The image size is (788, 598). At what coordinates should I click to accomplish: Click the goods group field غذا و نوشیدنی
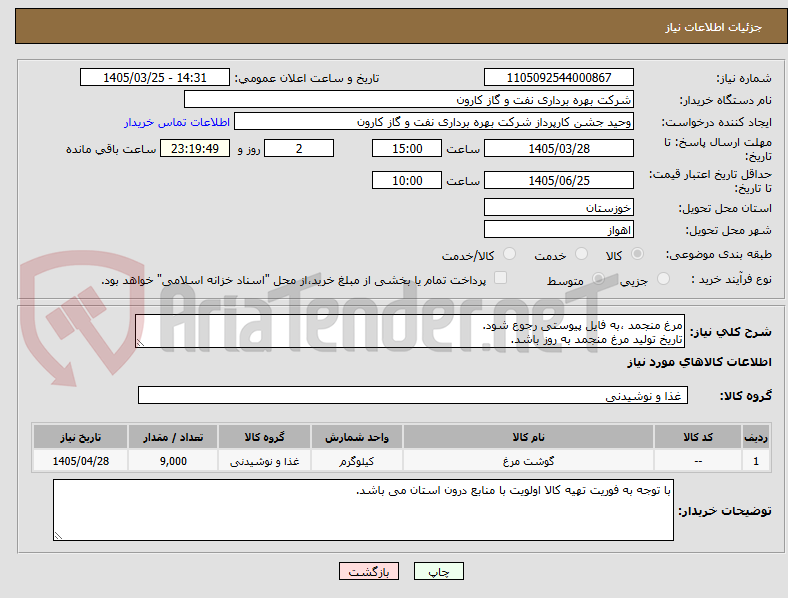[x=413, y=395]
